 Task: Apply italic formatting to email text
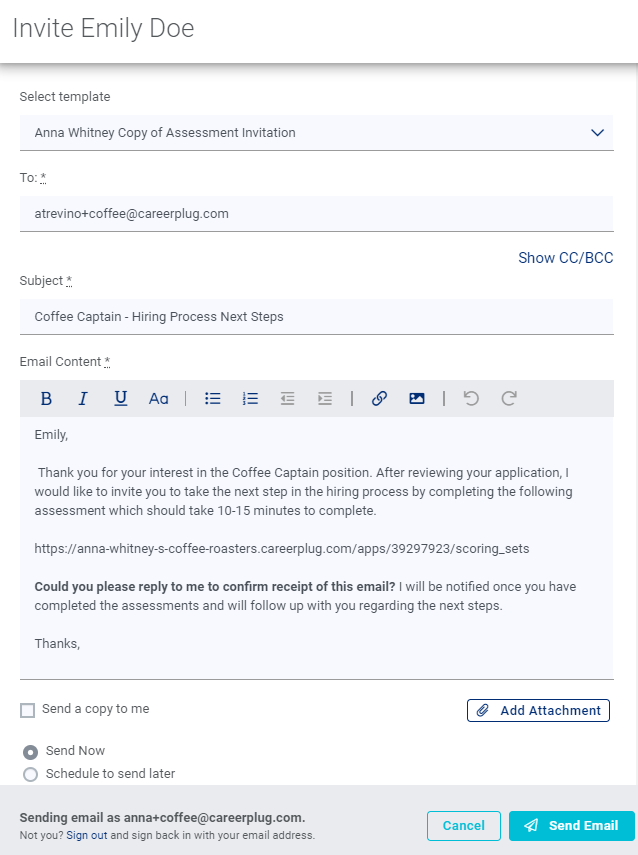click(83, 398)
